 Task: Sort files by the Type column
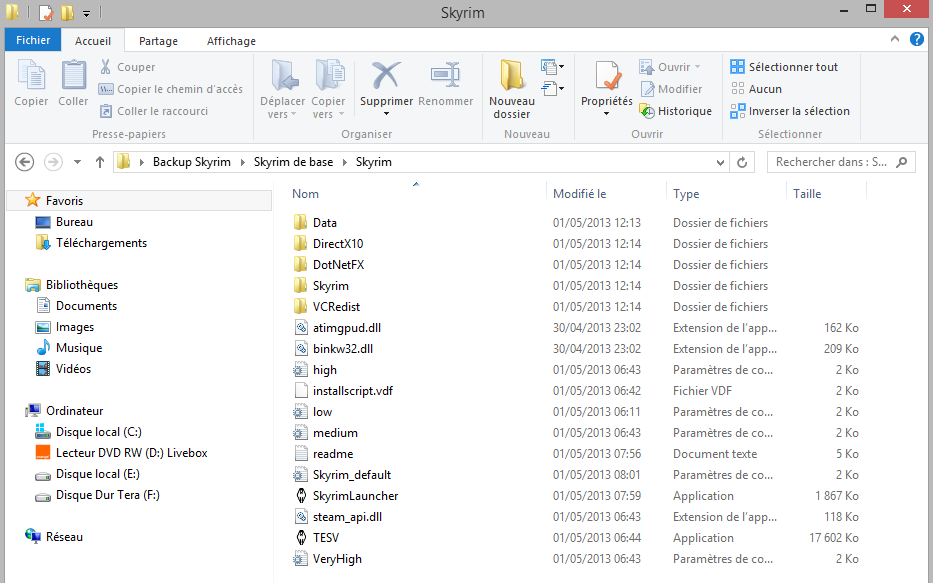(686, 193)
